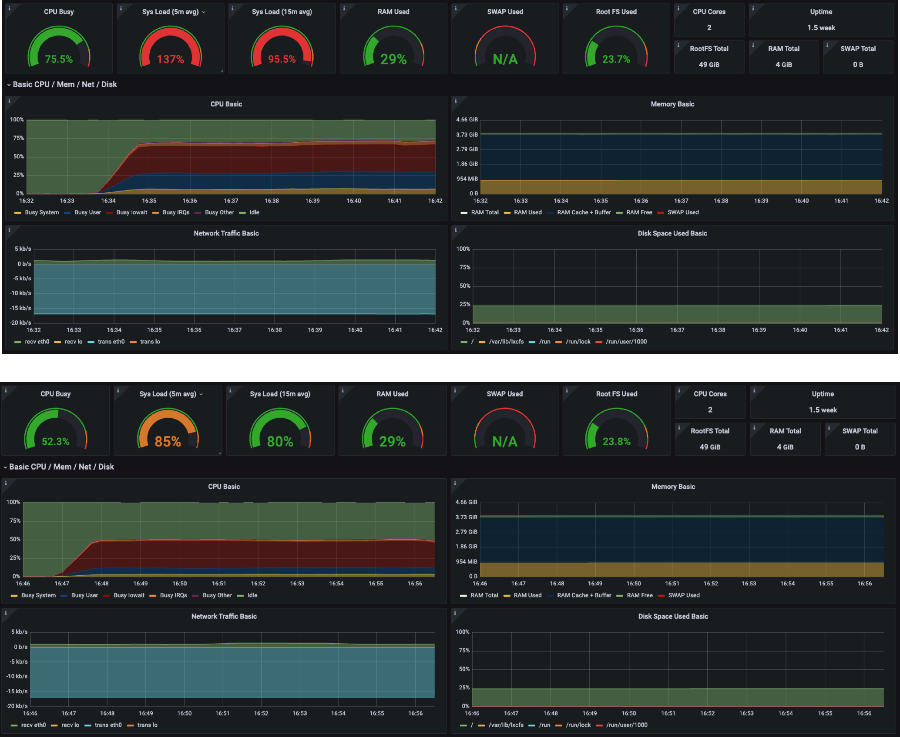Click info icon on Disk Space chart starting 16:46
Screen dimensions: 900x737
point(456,612)
